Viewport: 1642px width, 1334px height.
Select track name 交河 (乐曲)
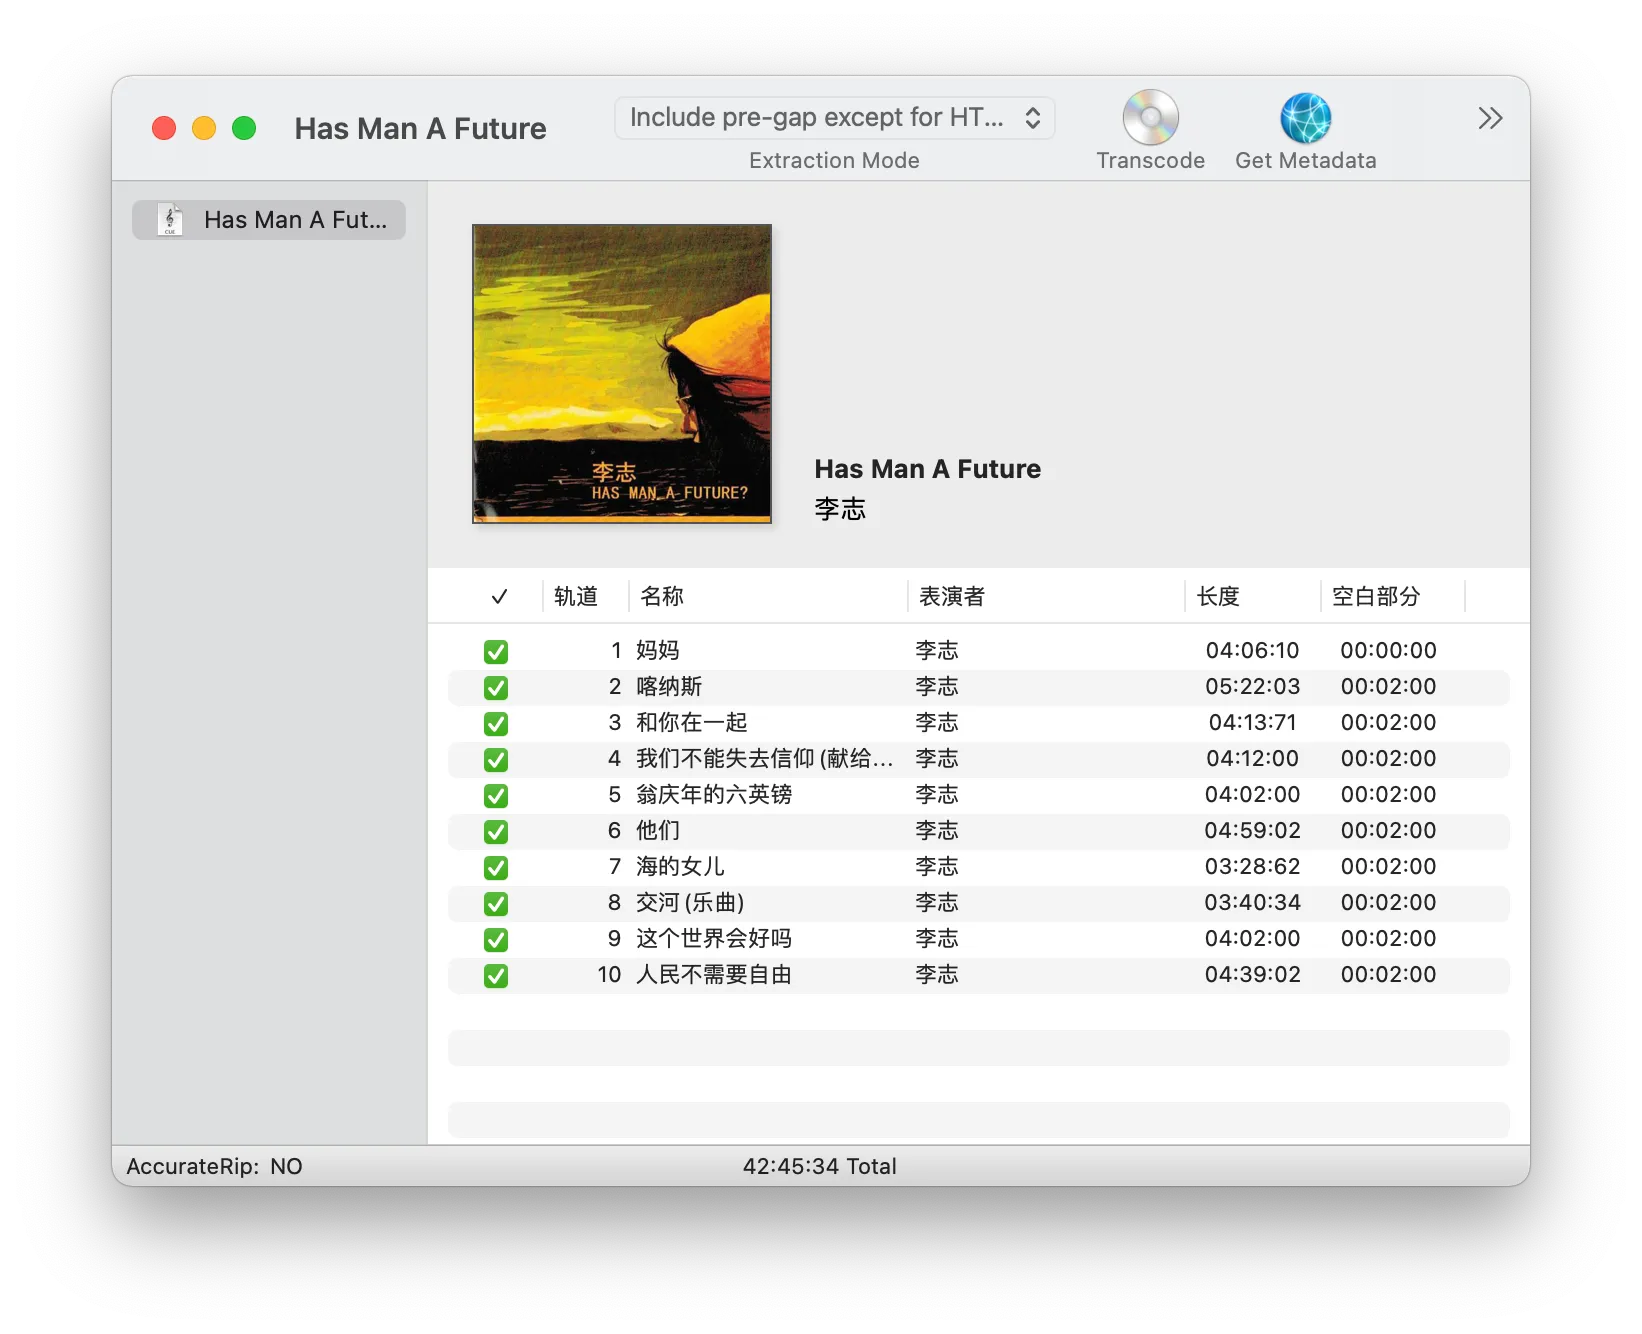tap(690, 903)
